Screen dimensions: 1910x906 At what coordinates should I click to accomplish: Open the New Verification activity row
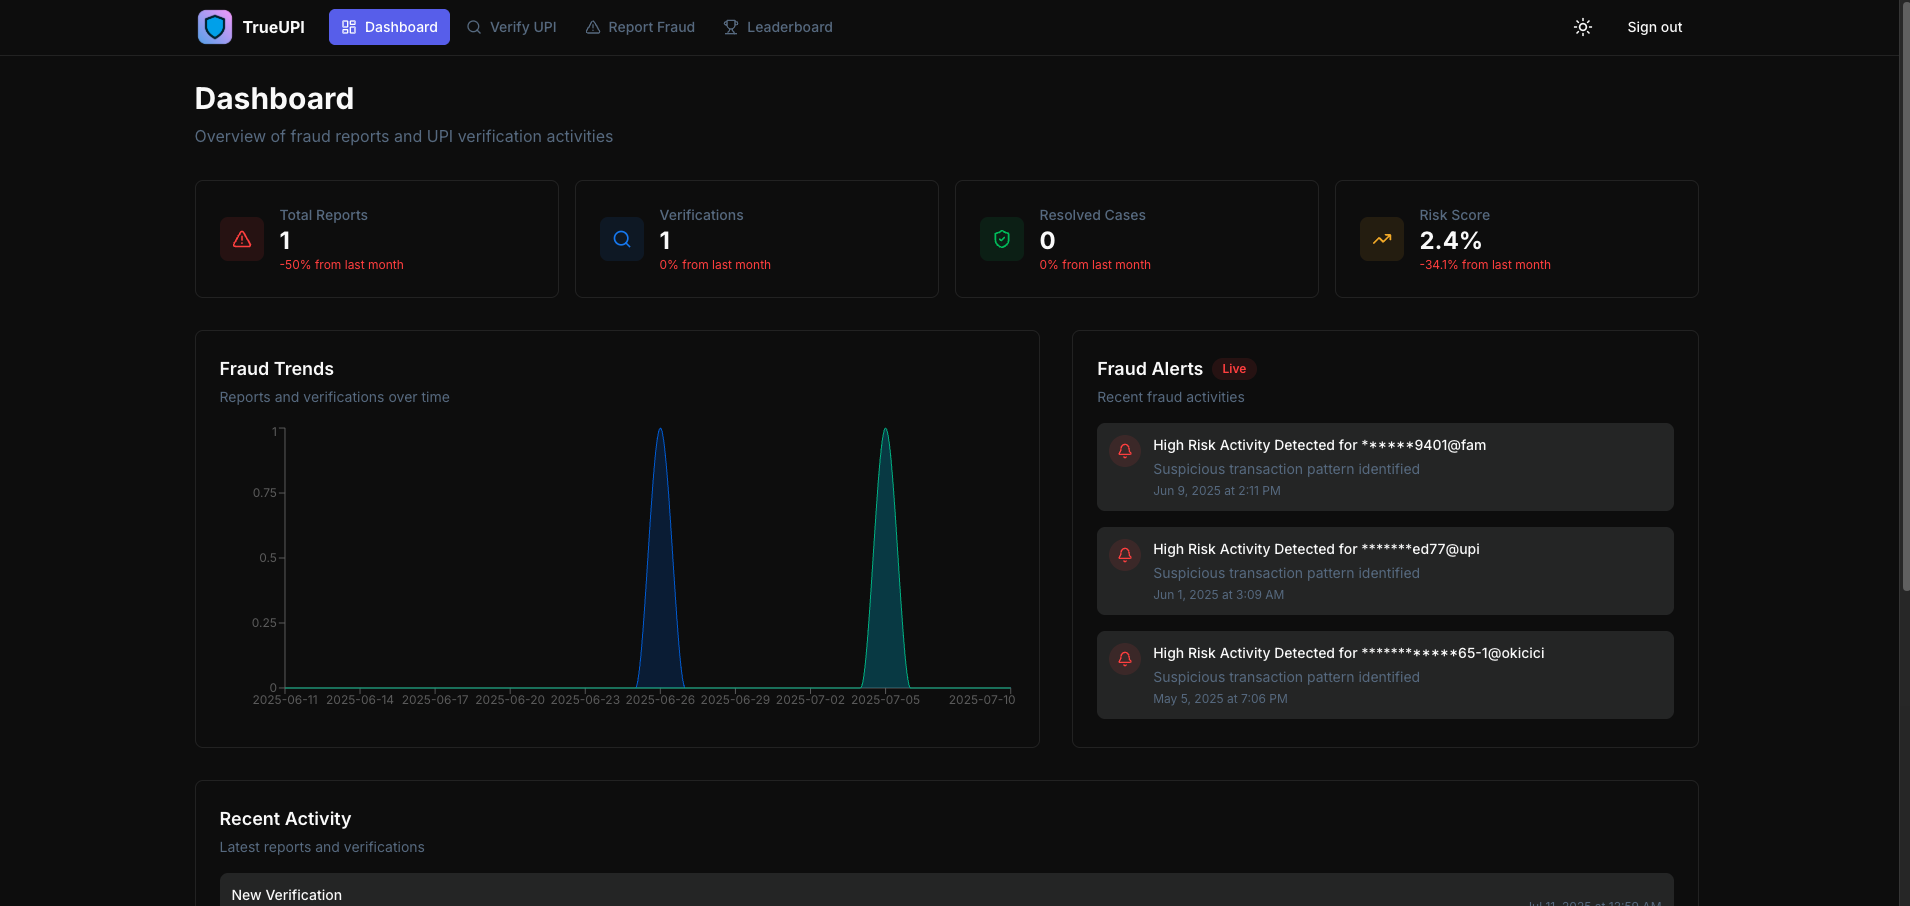946,890
